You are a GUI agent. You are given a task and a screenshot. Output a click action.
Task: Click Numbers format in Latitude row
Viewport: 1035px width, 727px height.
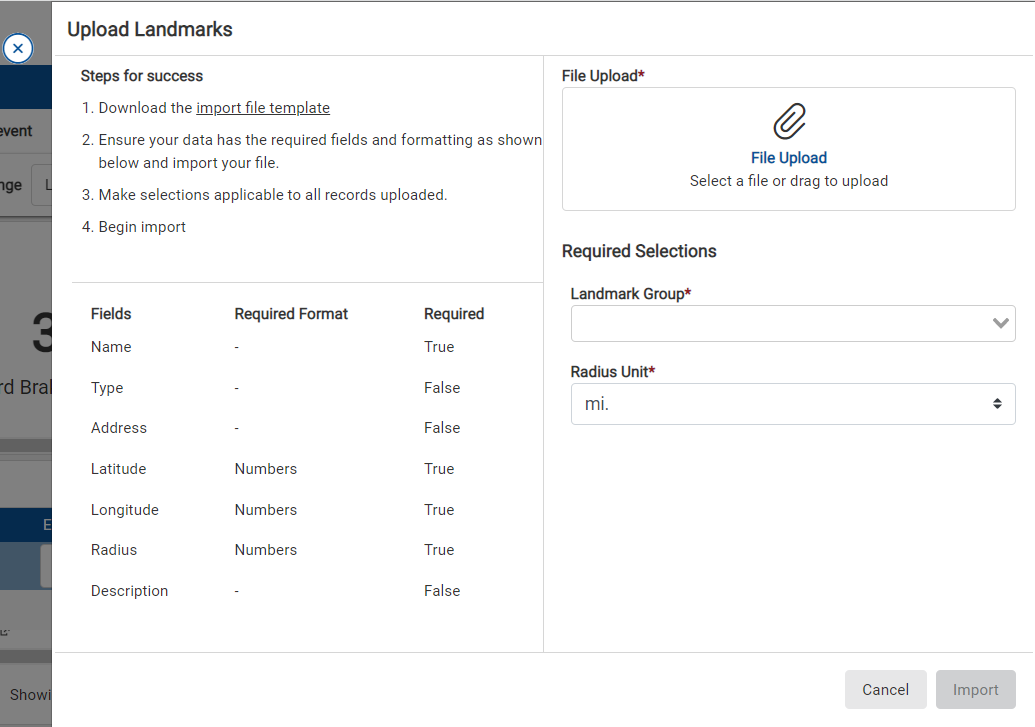pos(266,469)
